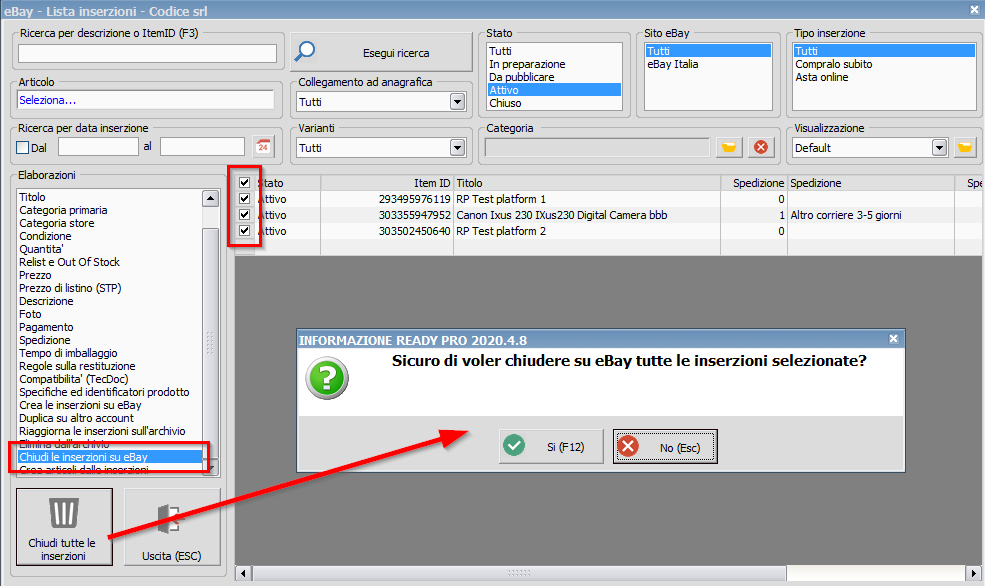Uncheck the RP Test platform 2 row
This screenshot has height=586, width=985.
tap(244, 231)
